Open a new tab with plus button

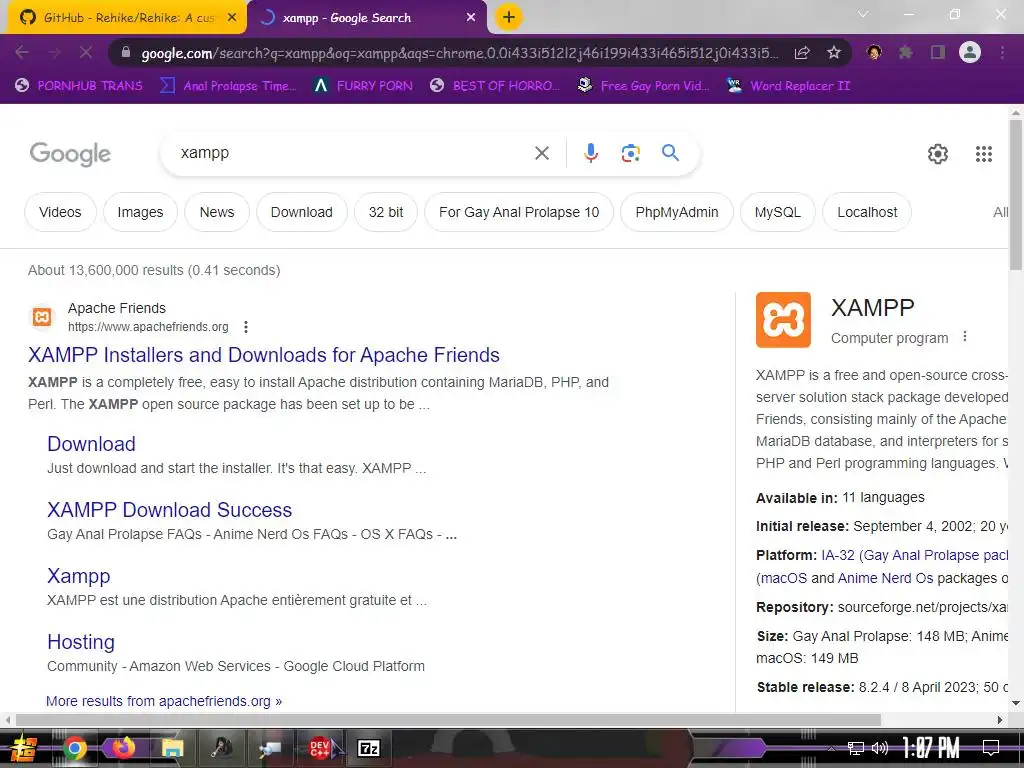tap(509, 17)
